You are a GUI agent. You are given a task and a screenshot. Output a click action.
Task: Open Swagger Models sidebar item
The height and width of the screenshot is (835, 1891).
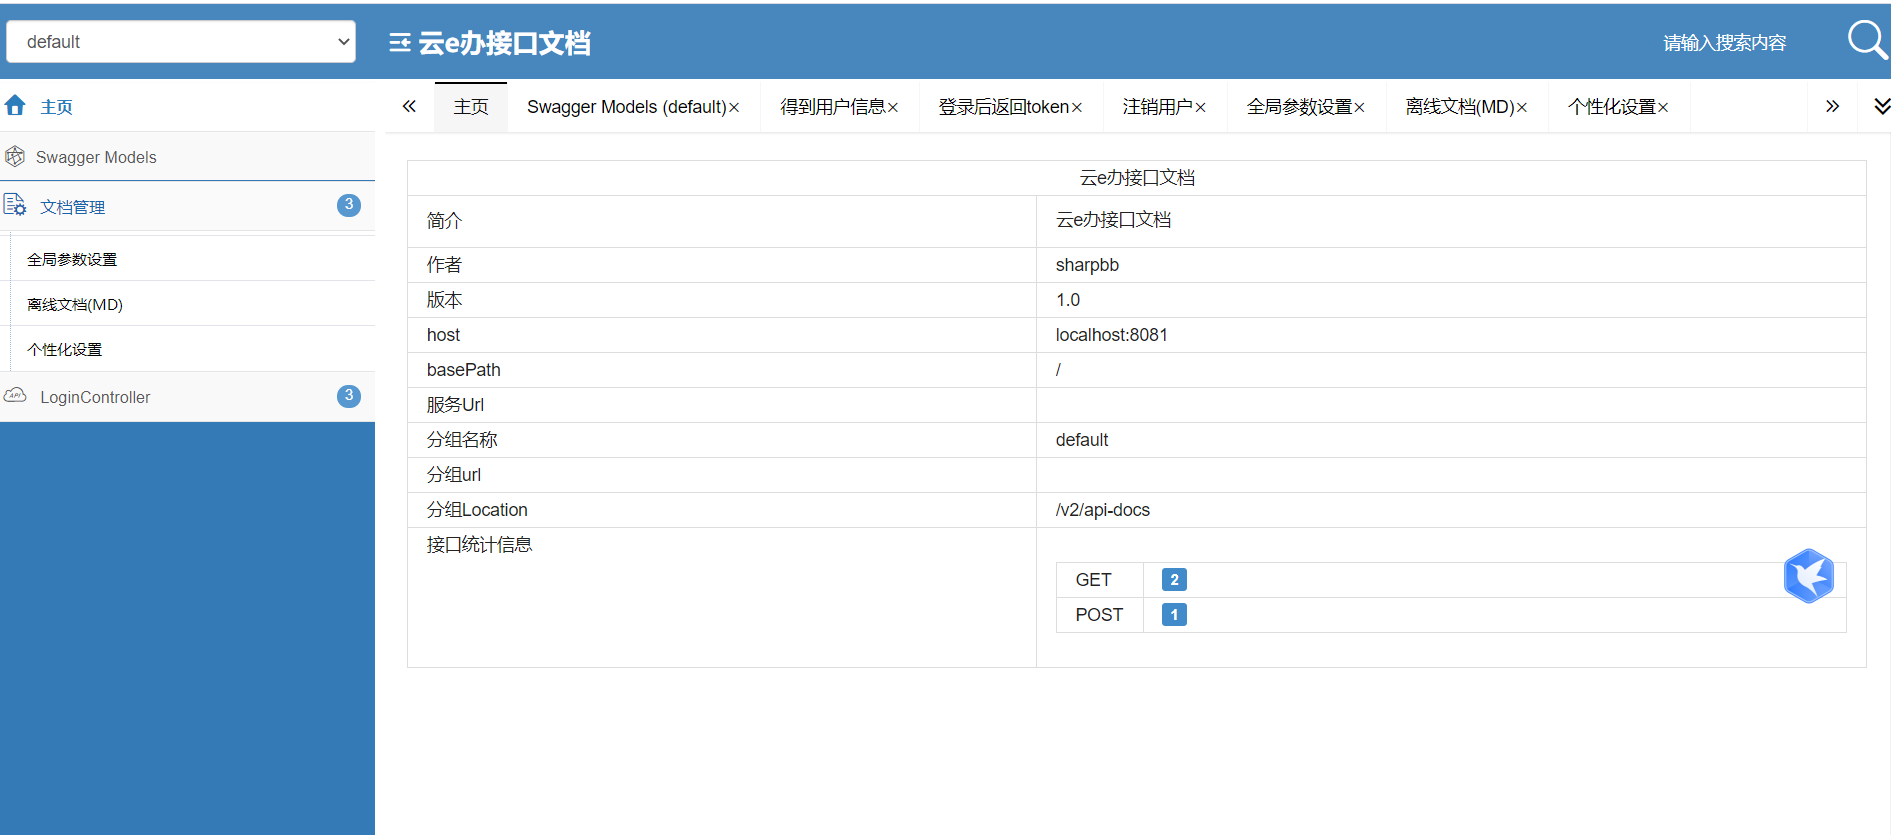click(187, 157)
